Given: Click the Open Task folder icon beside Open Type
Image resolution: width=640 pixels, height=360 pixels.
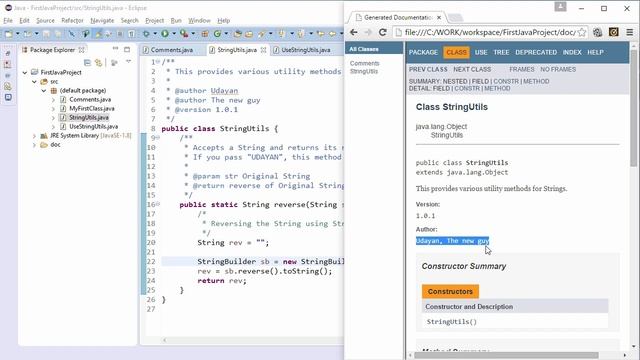Looking at the screenshot, I should (249, 34).
